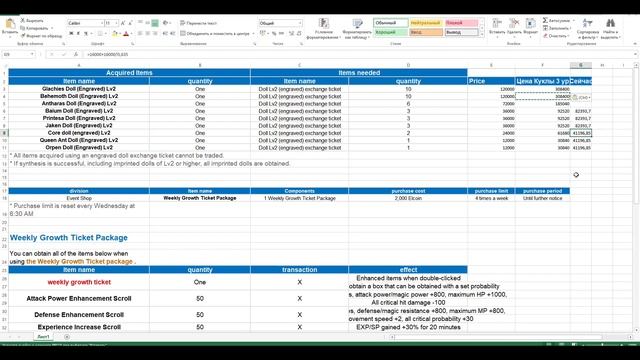Activate the Format Painter brush
Image resolution: width=640 pixels, height=360 pixels.
[23, 36]
